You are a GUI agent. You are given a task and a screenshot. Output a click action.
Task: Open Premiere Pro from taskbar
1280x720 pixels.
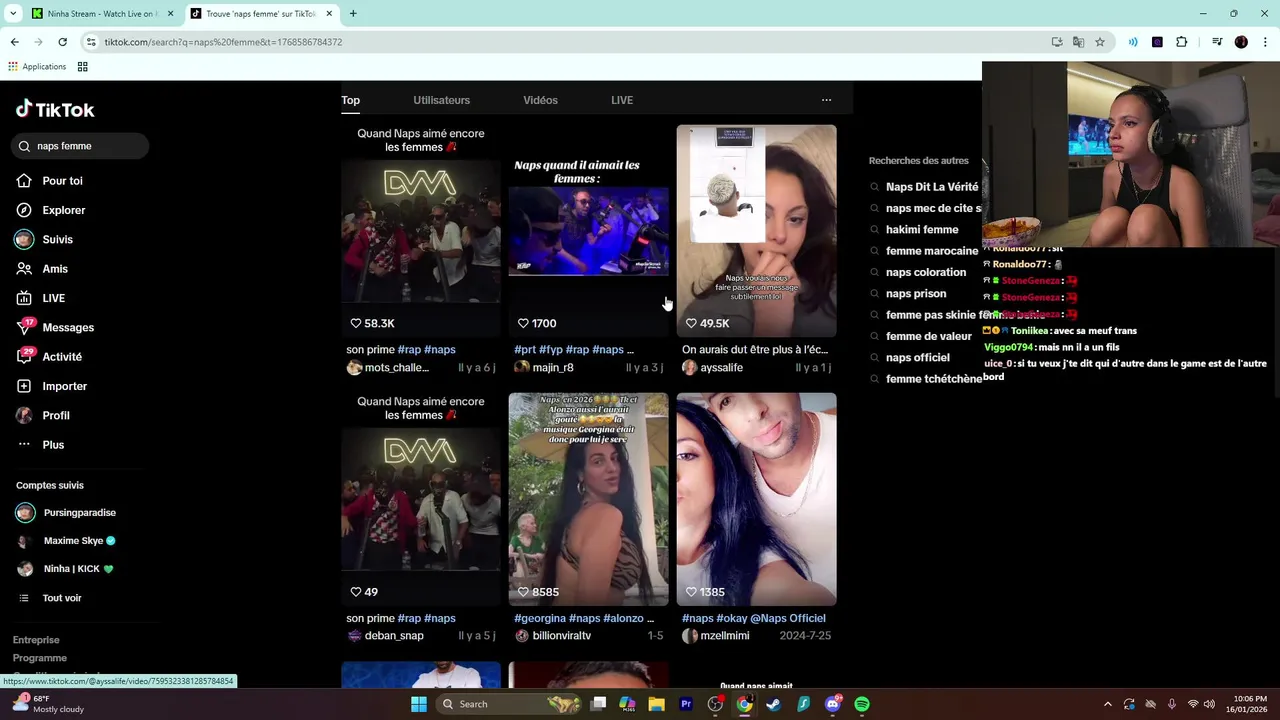(x=686, y=704)
